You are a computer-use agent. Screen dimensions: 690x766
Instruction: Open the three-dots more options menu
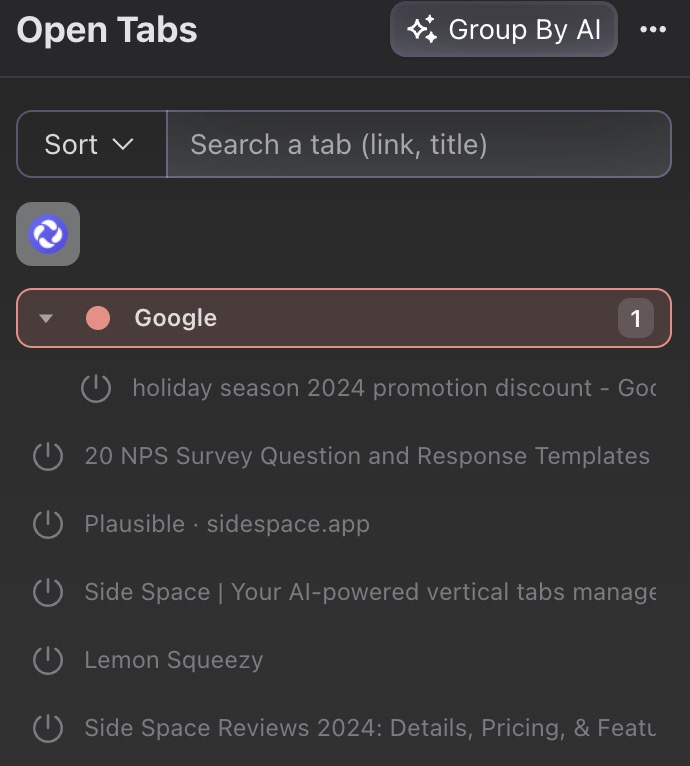tap(653, 30)
